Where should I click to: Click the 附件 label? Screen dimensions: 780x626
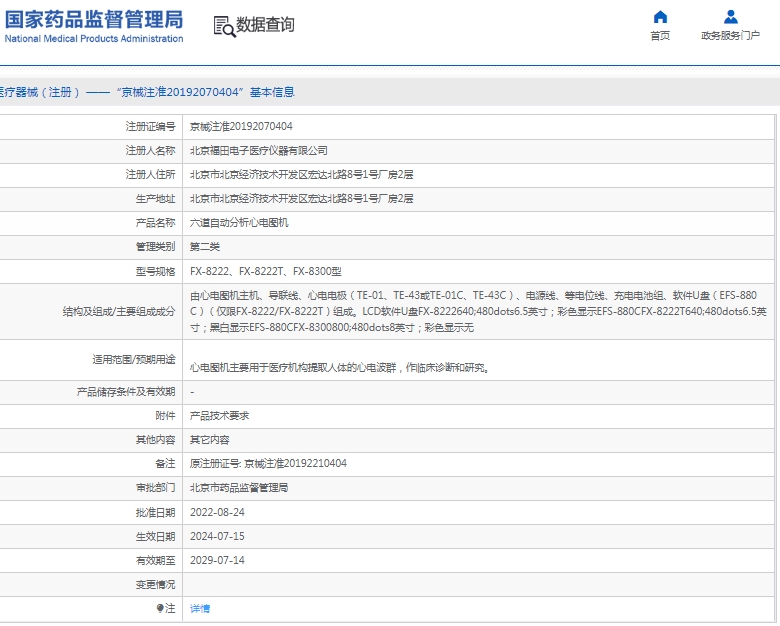[x=166, y=416]
